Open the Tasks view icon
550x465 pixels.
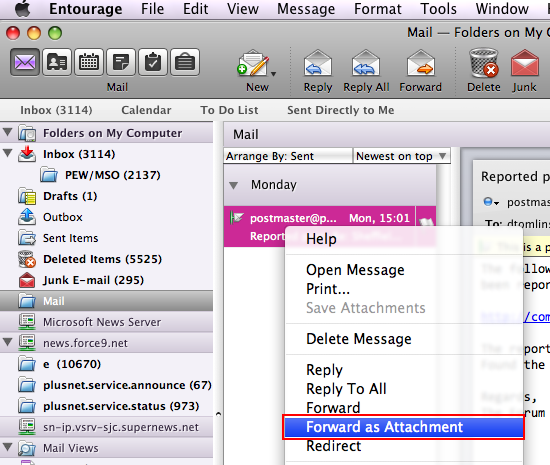coord(153,62)
